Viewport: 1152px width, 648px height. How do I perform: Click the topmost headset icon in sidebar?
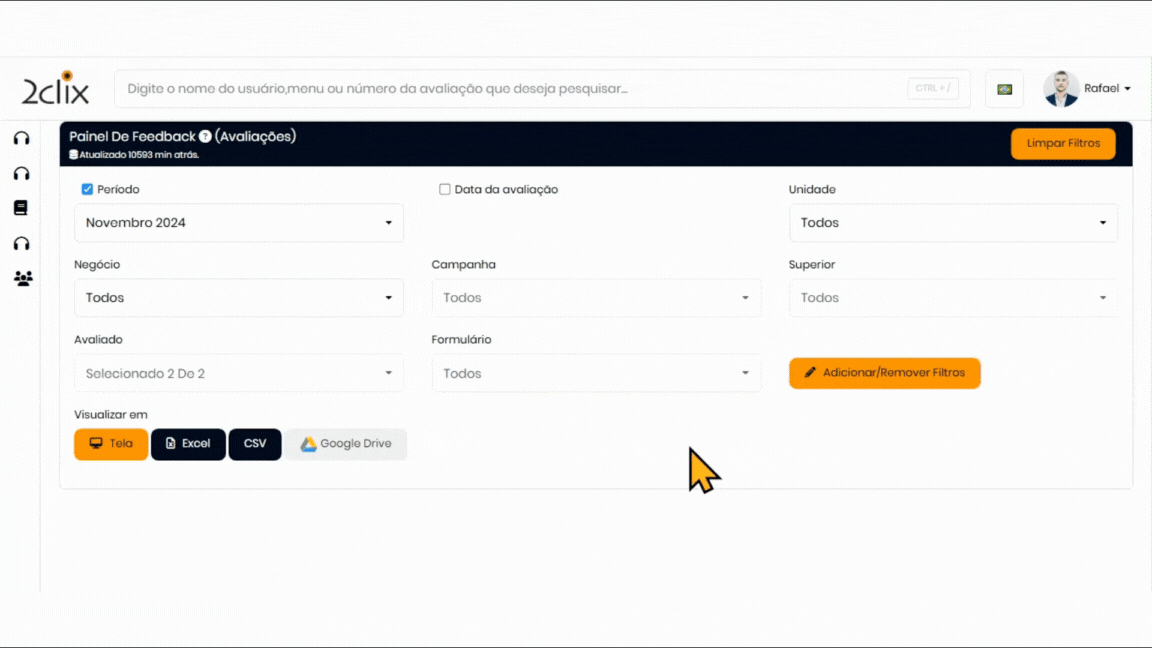21,138
